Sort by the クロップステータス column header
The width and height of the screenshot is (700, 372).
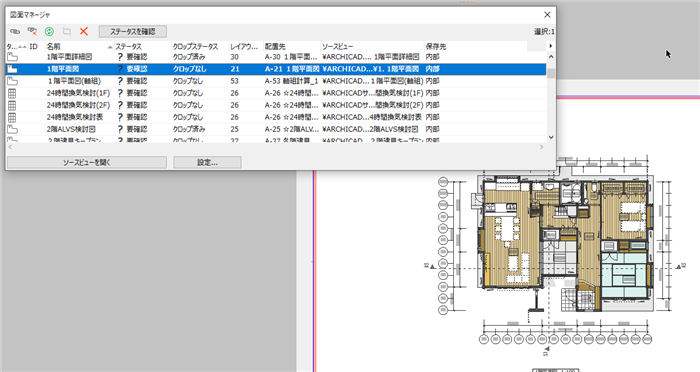[x=200, y=46]
